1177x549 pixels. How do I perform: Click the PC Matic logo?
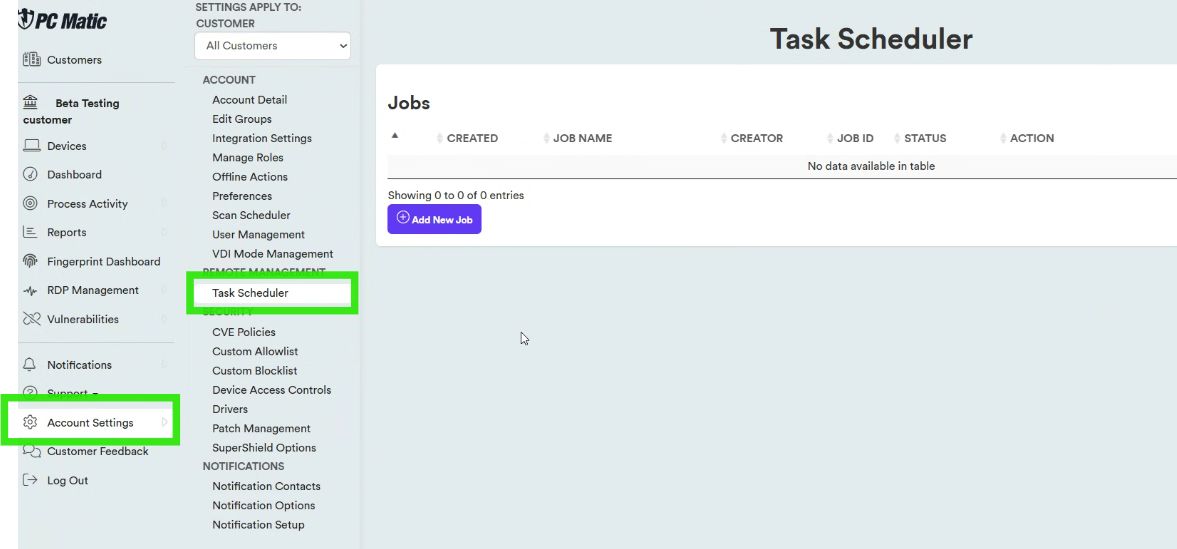[63, 20]
